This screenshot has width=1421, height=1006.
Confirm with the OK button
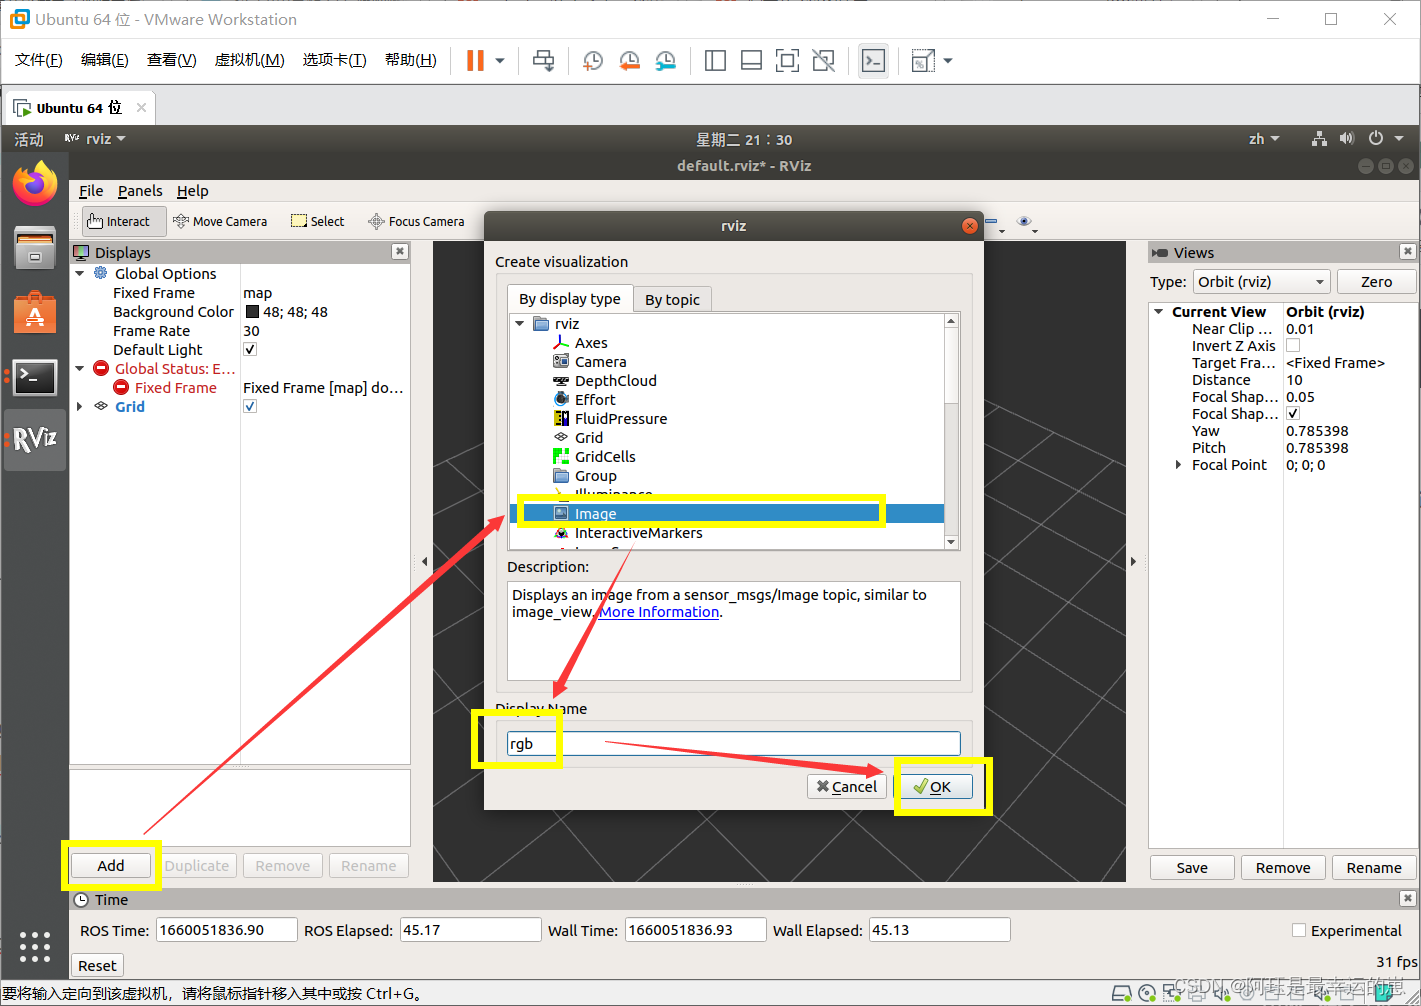click(934, 786)
